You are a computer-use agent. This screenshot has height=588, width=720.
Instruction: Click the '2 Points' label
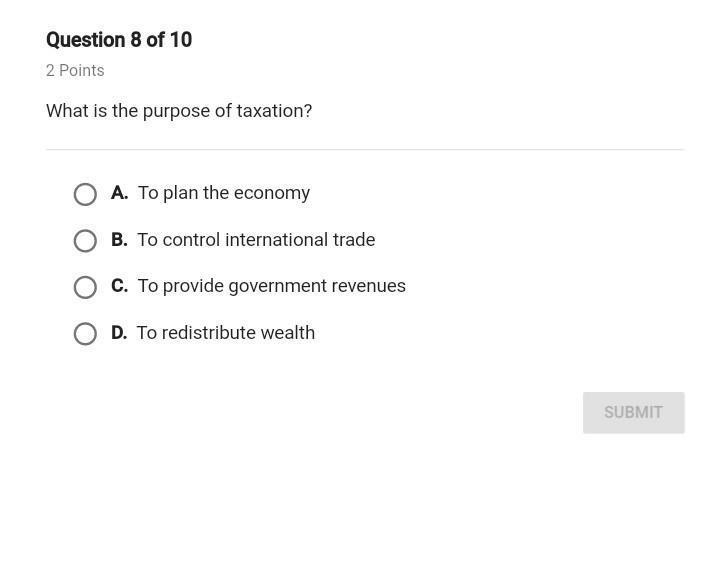point(75,71)
